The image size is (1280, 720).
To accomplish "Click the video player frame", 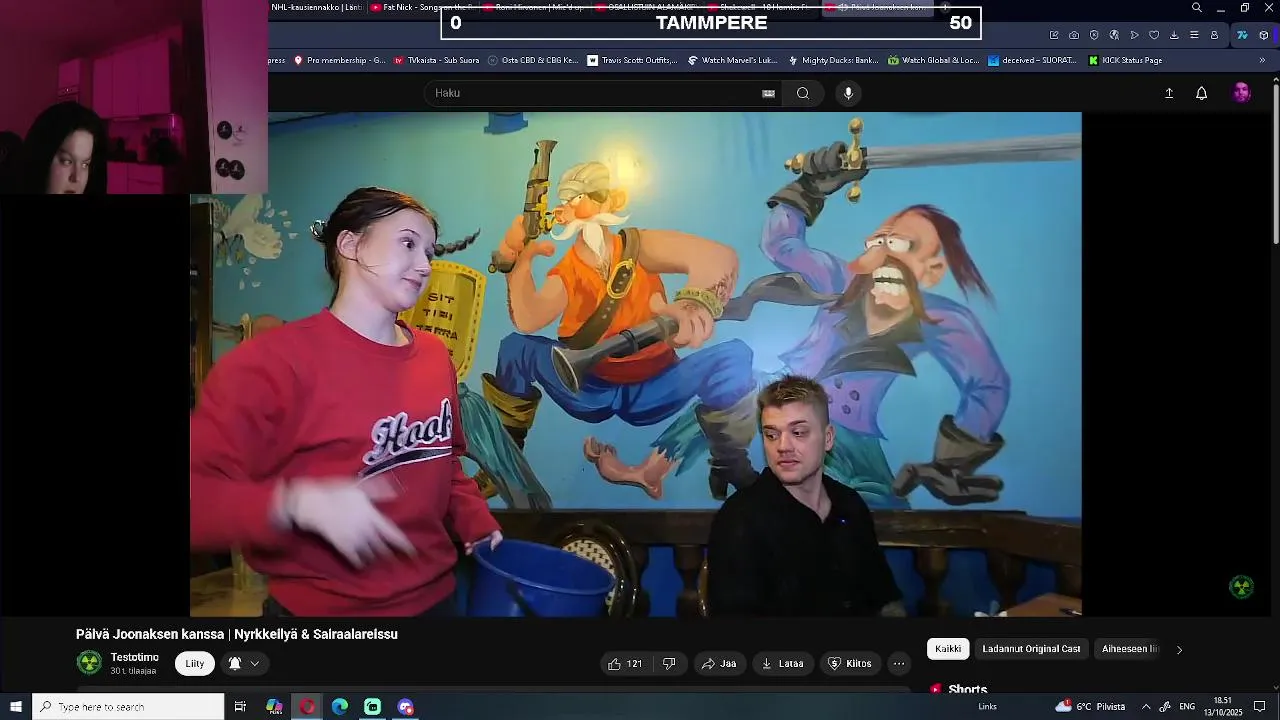I will tap(636, 364).
